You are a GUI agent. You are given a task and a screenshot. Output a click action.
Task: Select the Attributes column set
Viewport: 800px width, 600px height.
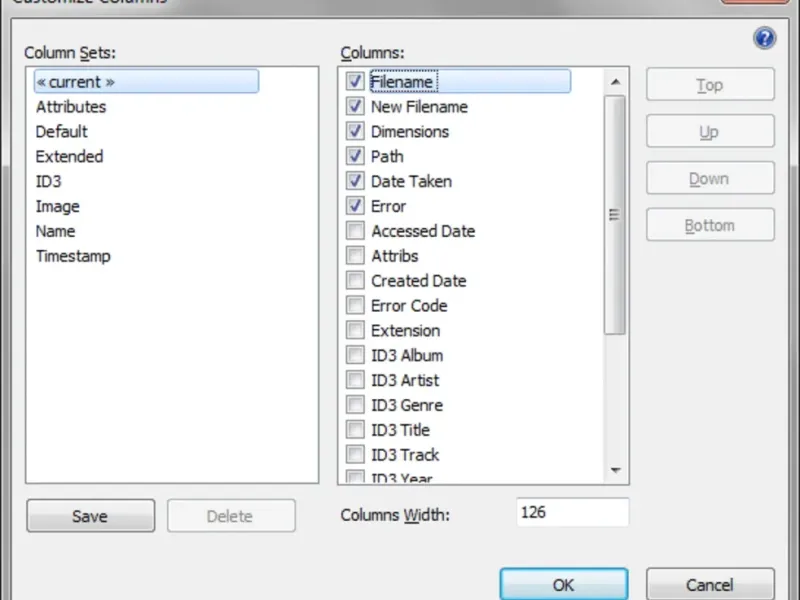[x=71, y=107]
